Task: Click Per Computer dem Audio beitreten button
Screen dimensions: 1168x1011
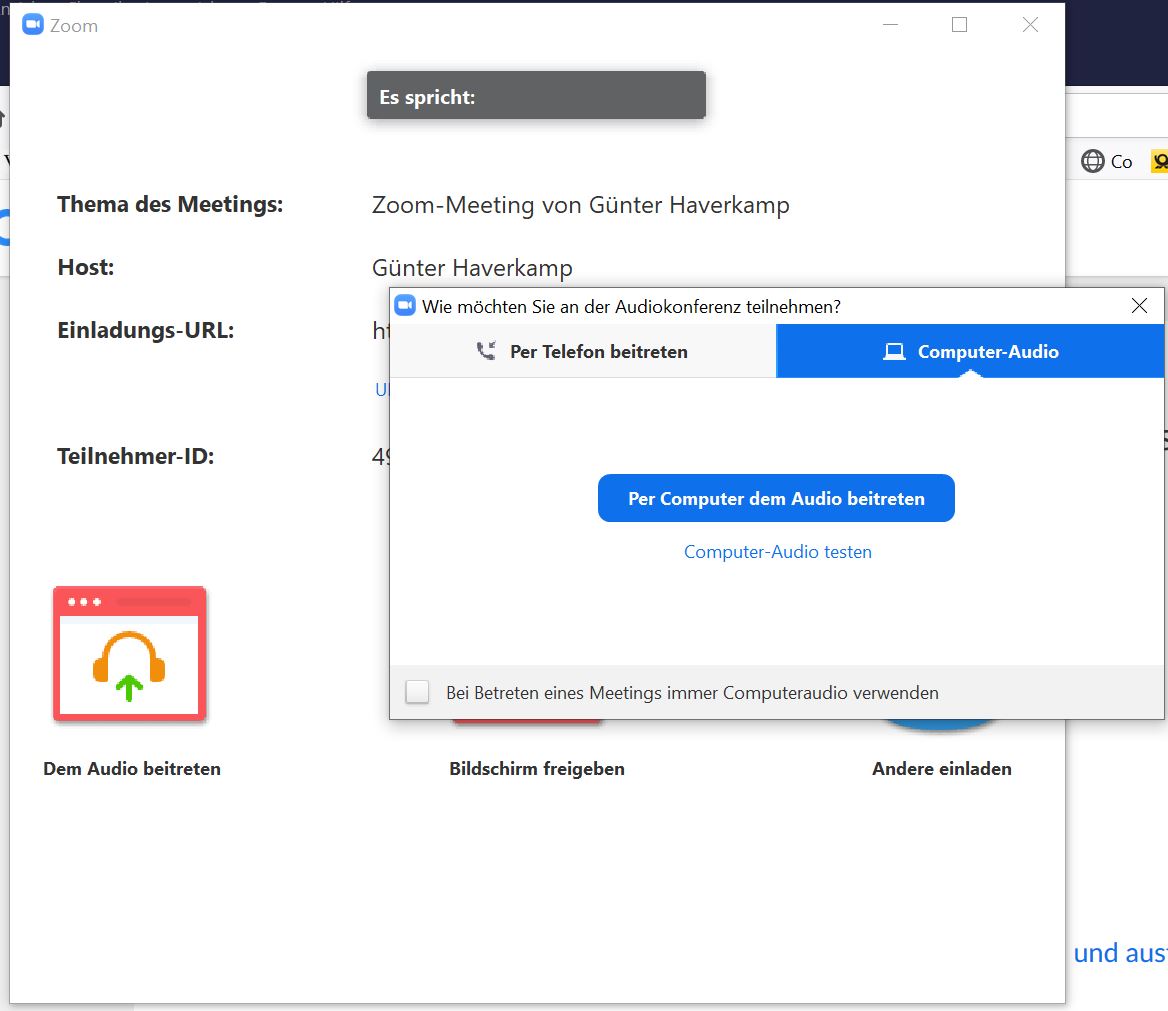Action: (x=776, y=498)
